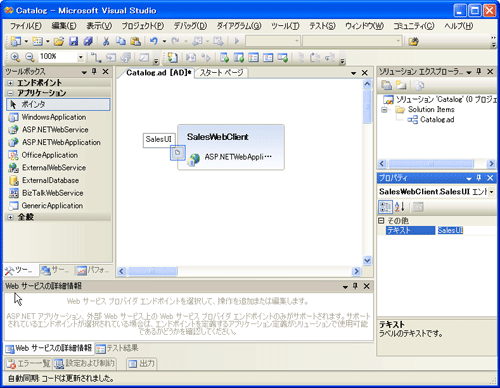The width and height of the screenshot is (500, 388).
Task: Switch to the スタート ページ tab
Action: point(221,73)
